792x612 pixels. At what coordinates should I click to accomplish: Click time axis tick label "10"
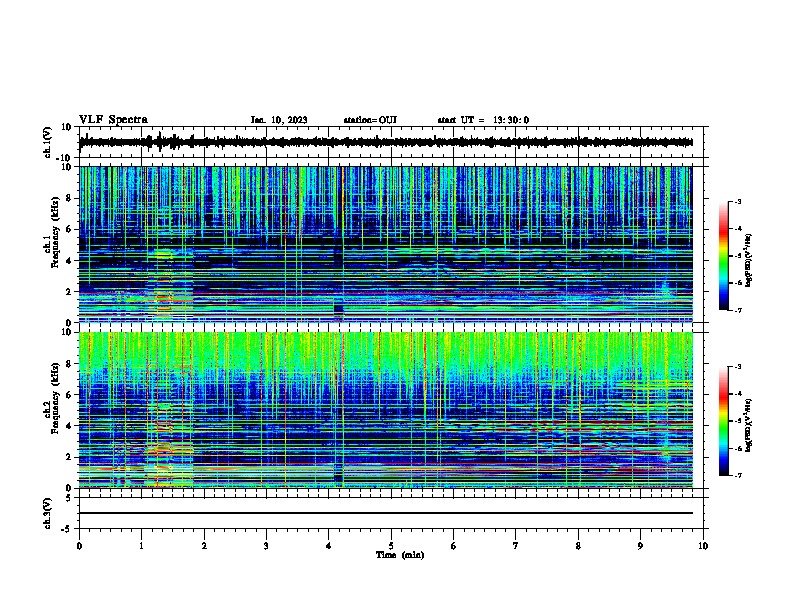703,546
